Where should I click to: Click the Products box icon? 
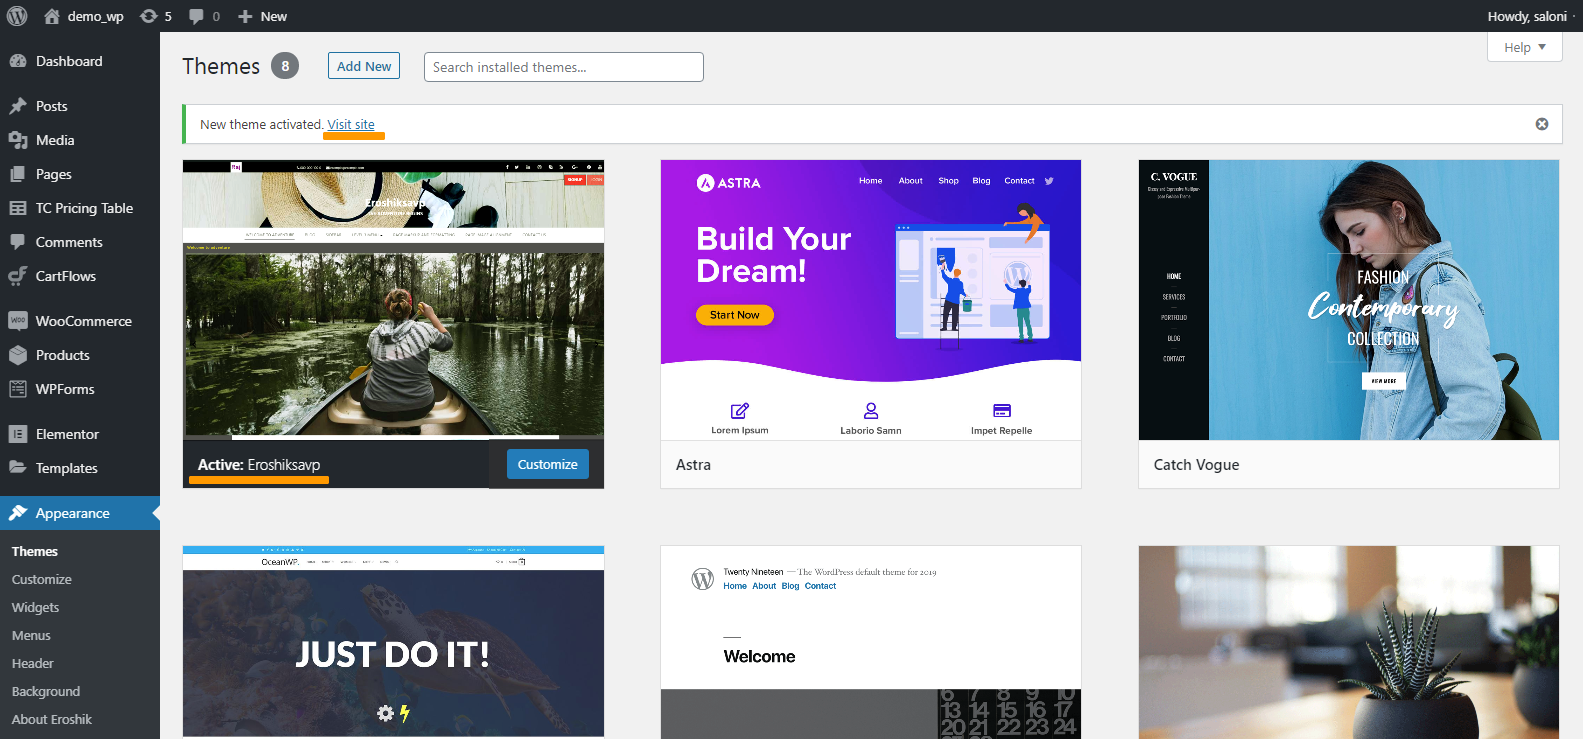18,355
